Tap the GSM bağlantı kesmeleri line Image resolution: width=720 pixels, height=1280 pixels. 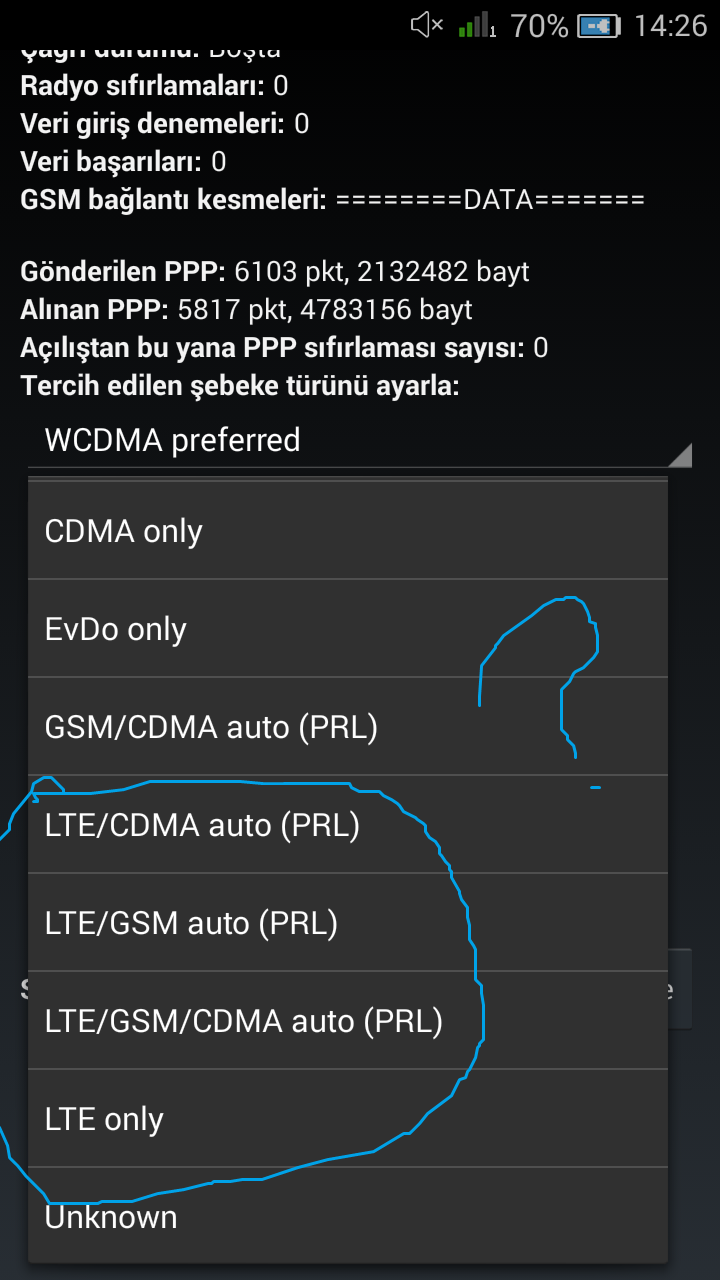[x=332, y=200]
